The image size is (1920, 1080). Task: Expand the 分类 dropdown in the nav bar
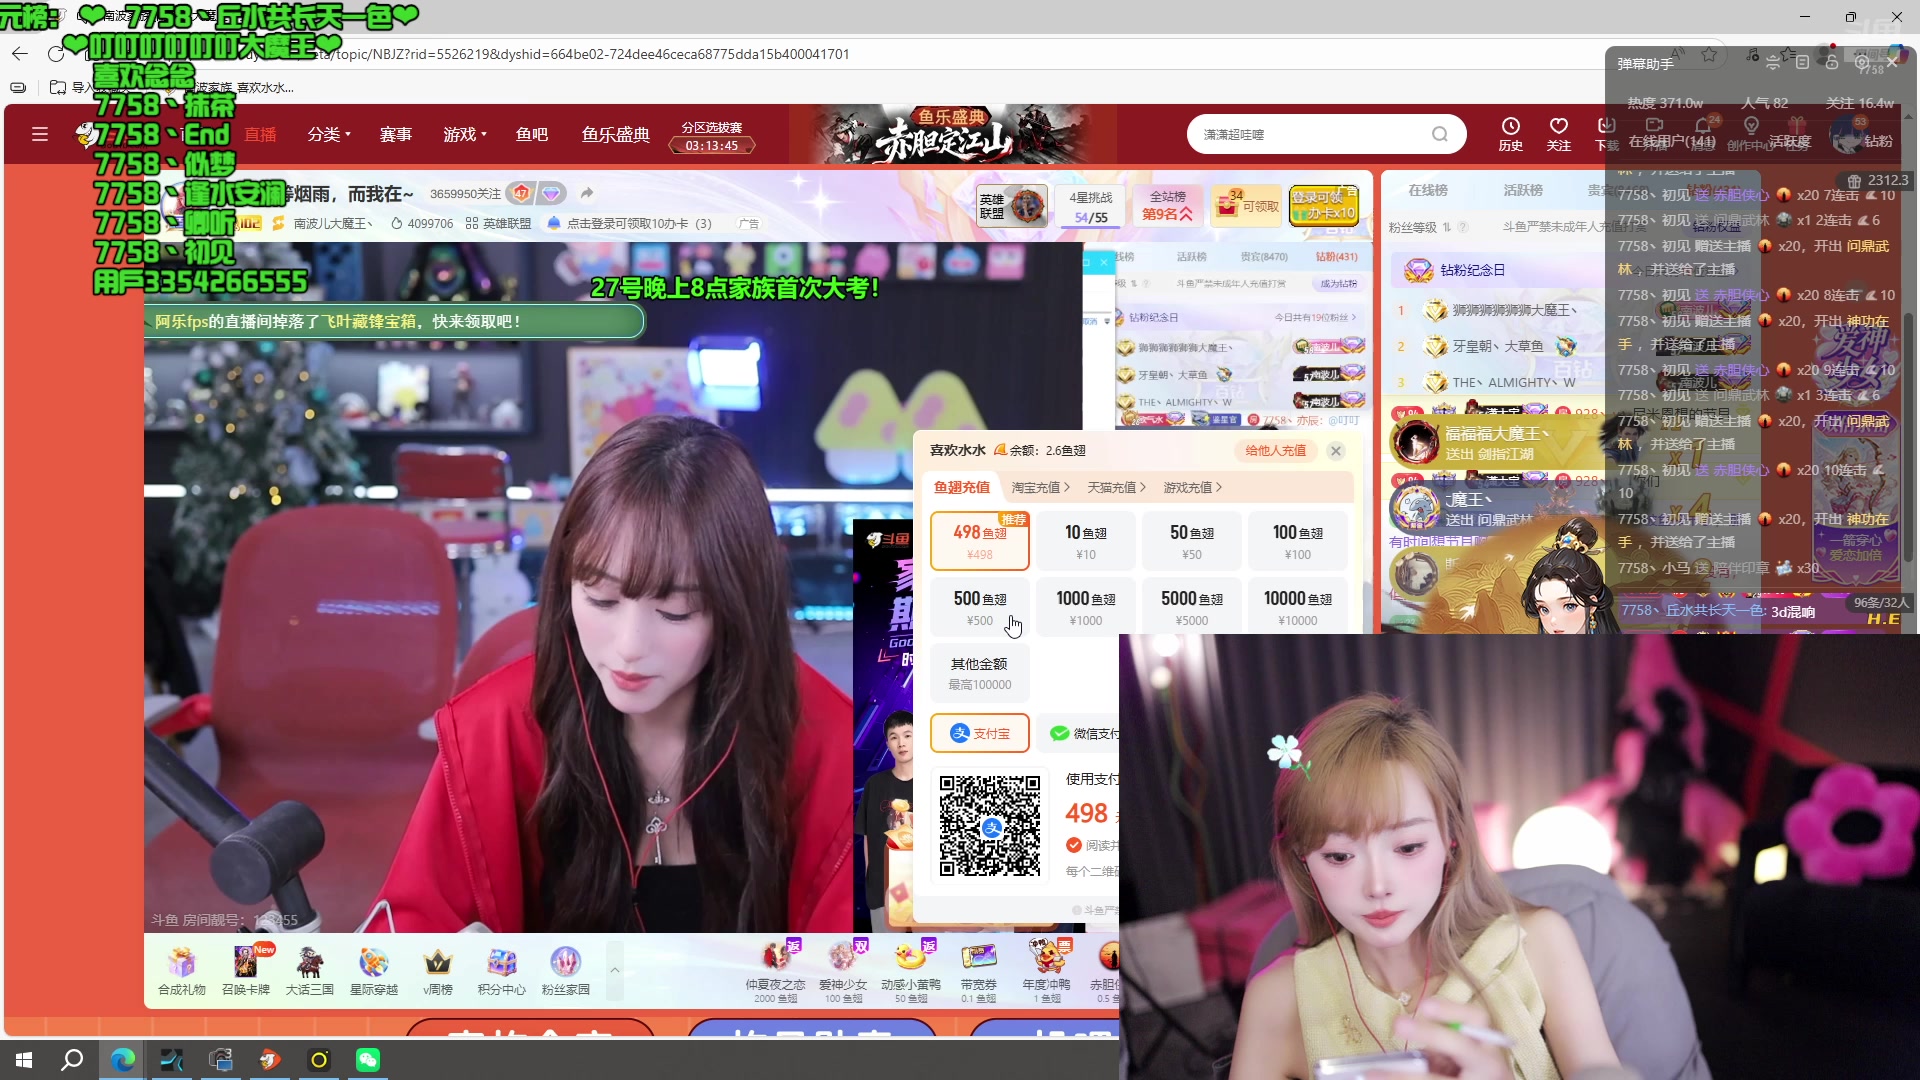tap(329, 134)
